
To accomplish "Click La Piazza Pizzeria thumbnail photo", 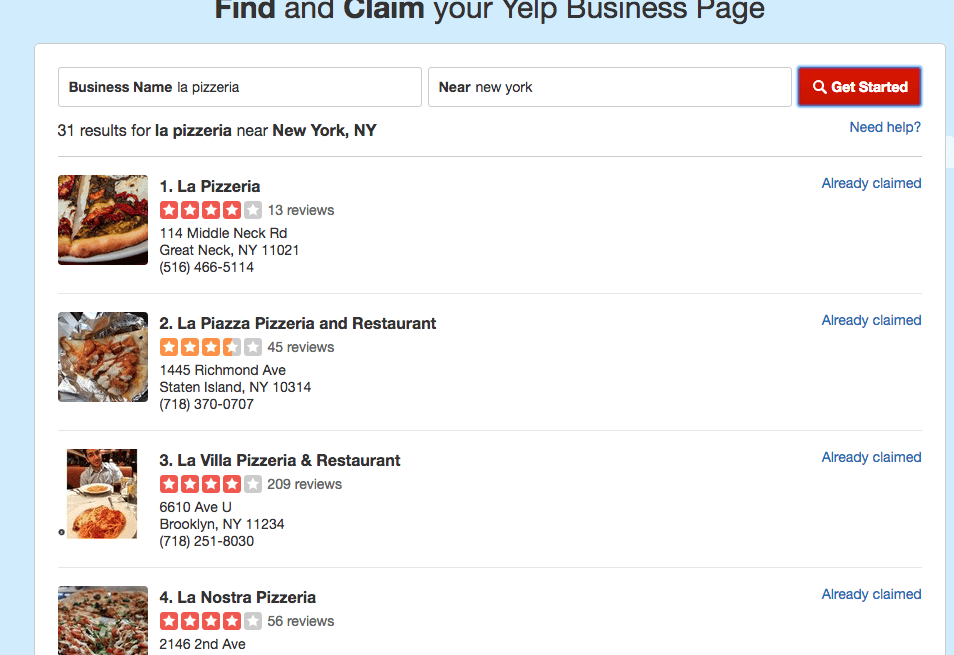I will pos(103,356).
